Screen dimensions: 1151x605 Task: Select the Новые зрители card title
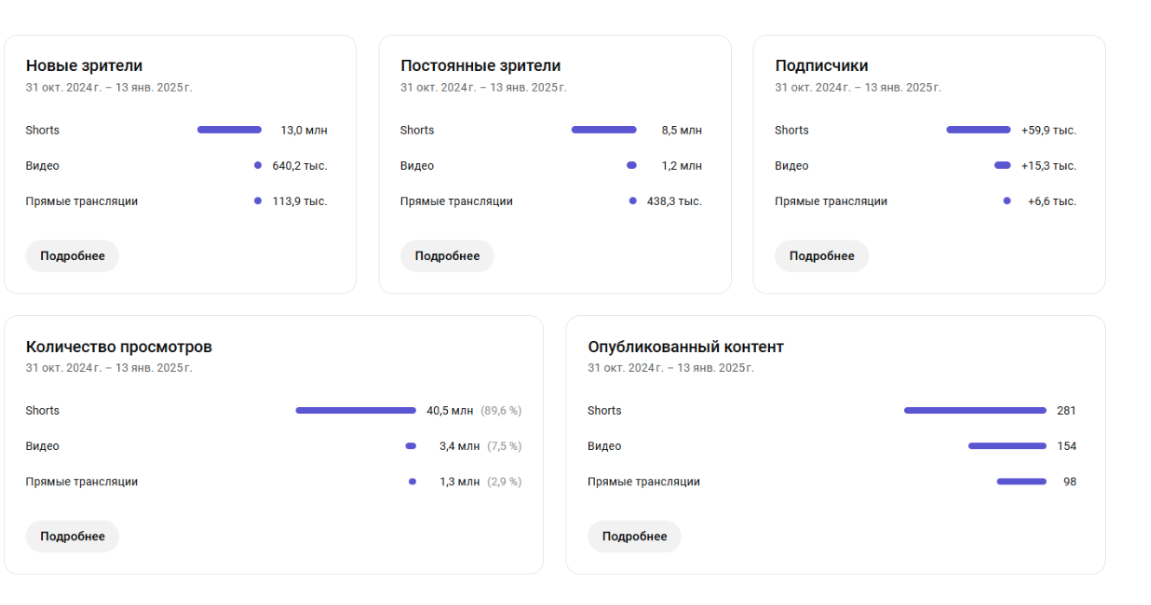84,65
